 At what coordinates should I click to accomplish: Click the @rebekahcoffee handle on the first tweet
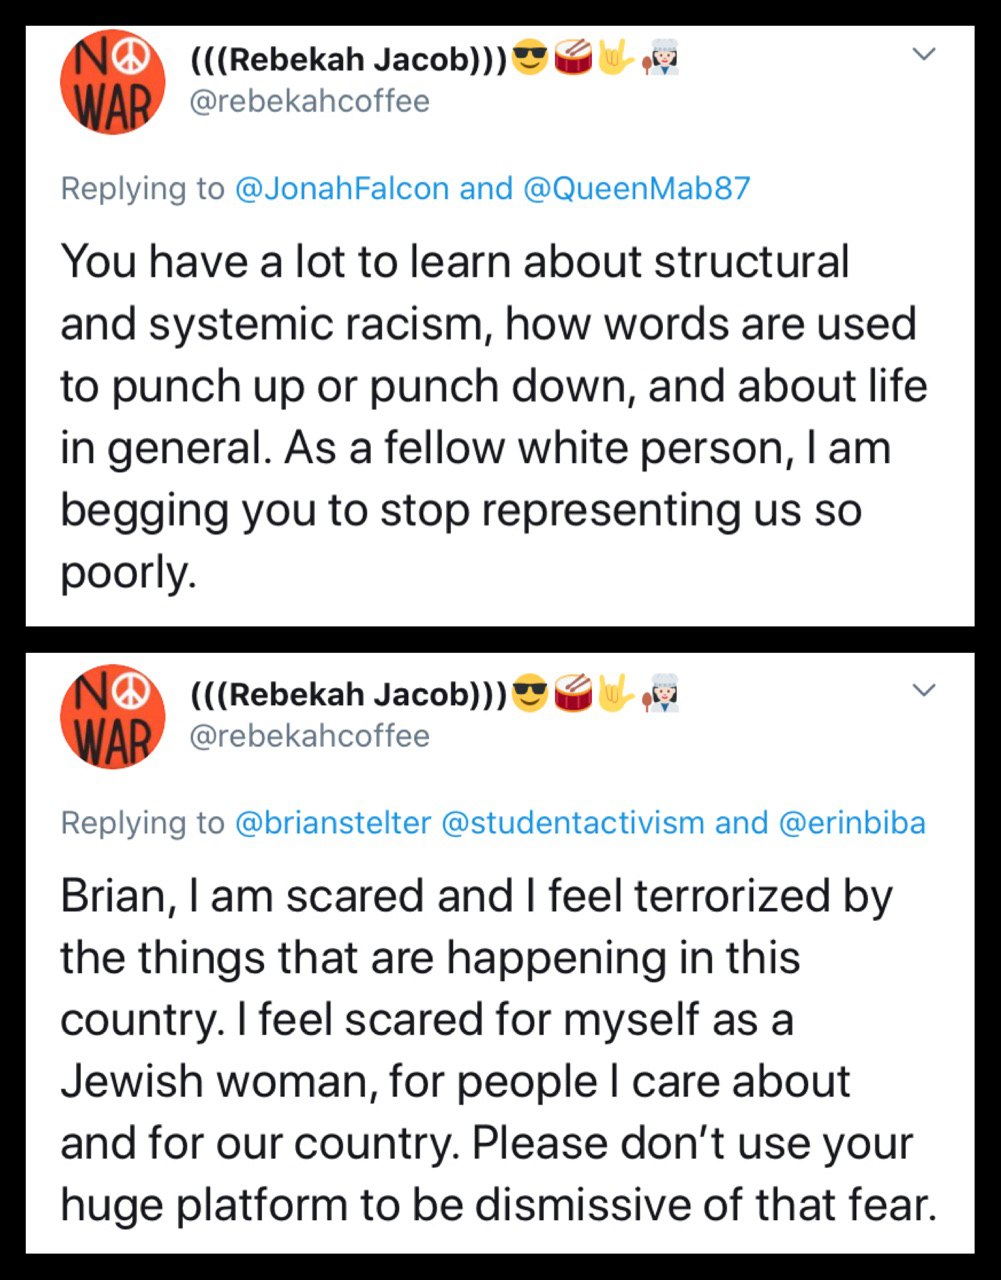tap(309, 101)
